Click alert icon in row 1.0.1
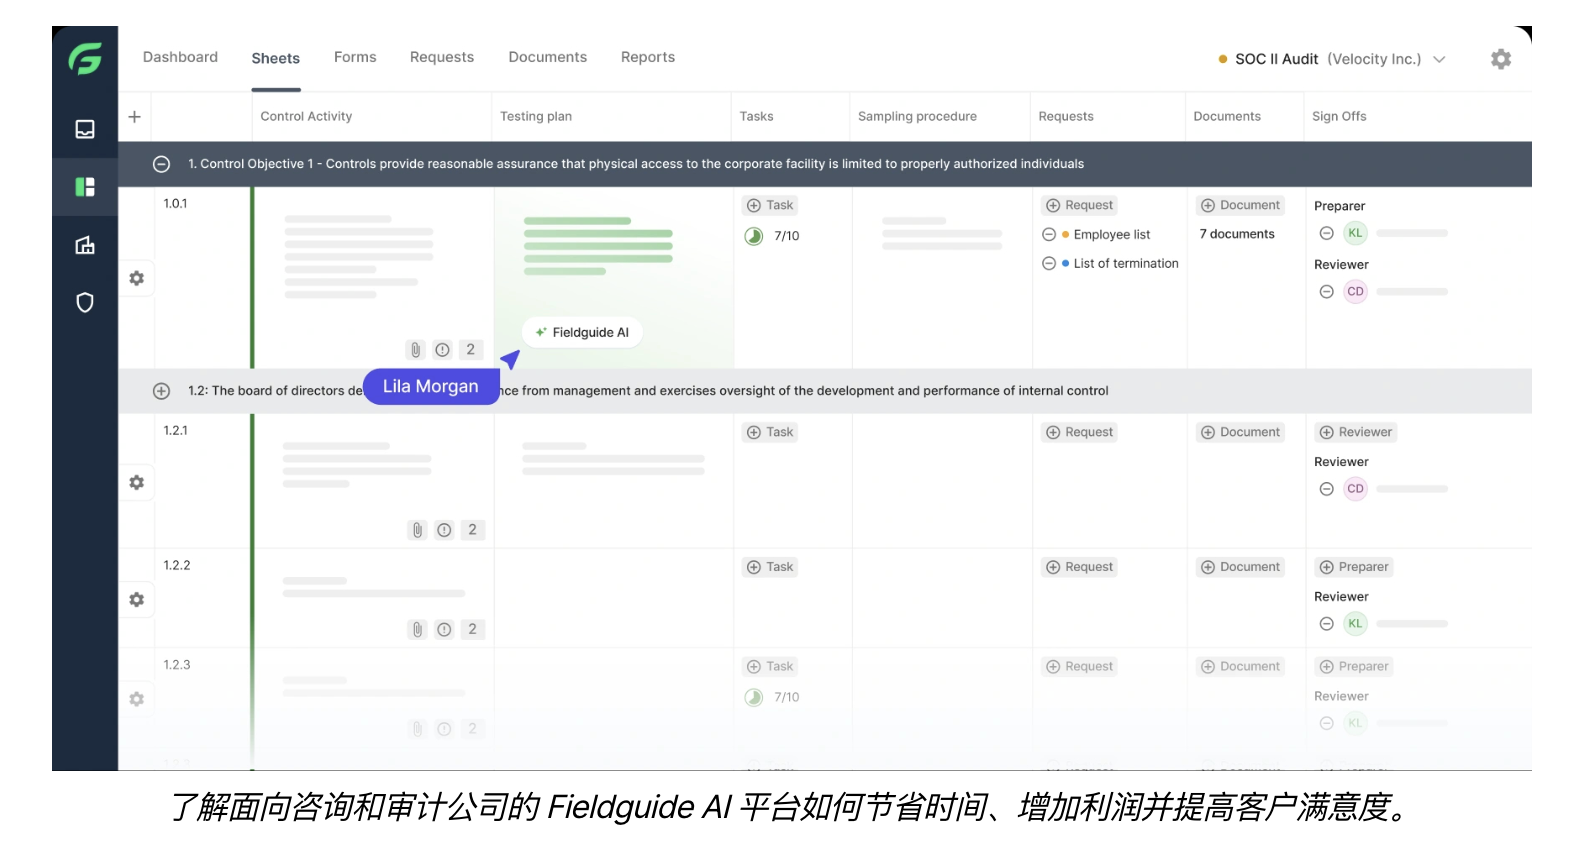The width and height of the screenshot is (1592, 846). tap(442, 350)
